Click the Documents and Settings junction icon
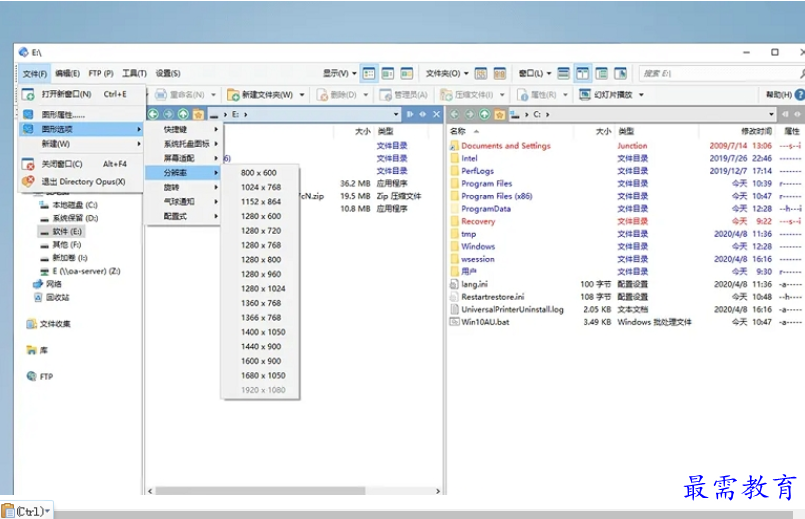 454,146
